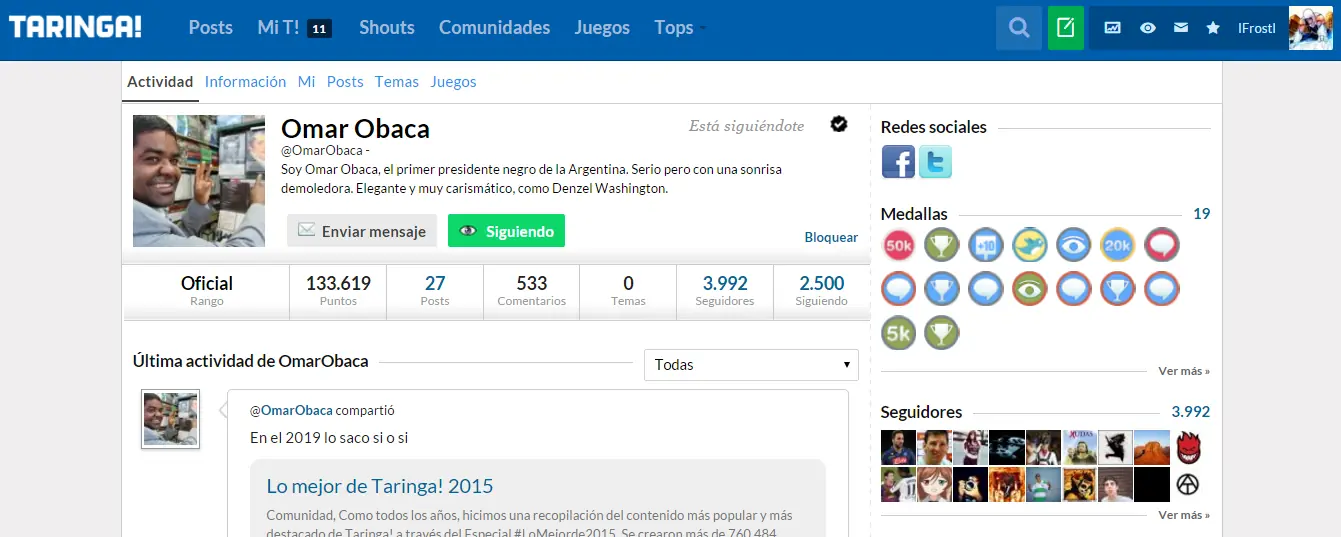Switch to the Mi profile tab

click(306, 82)
